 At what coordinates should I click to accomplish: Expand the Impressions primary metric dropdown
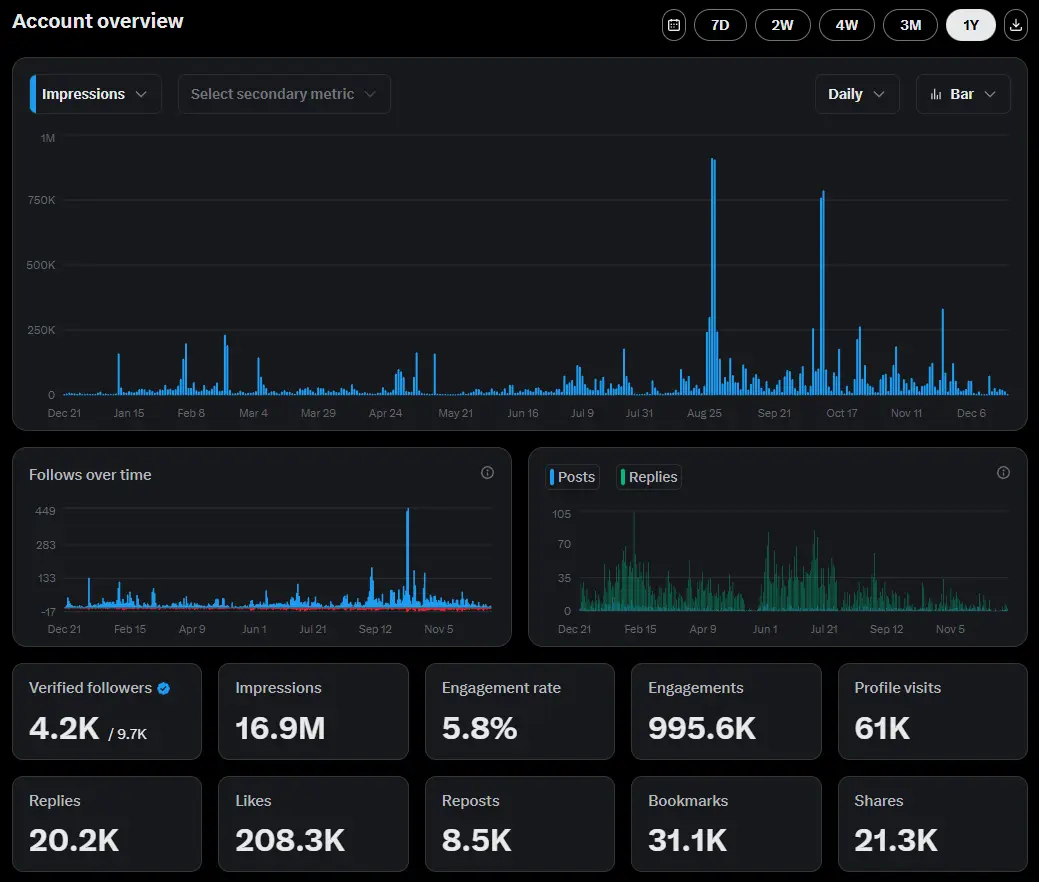coord(96,94)
